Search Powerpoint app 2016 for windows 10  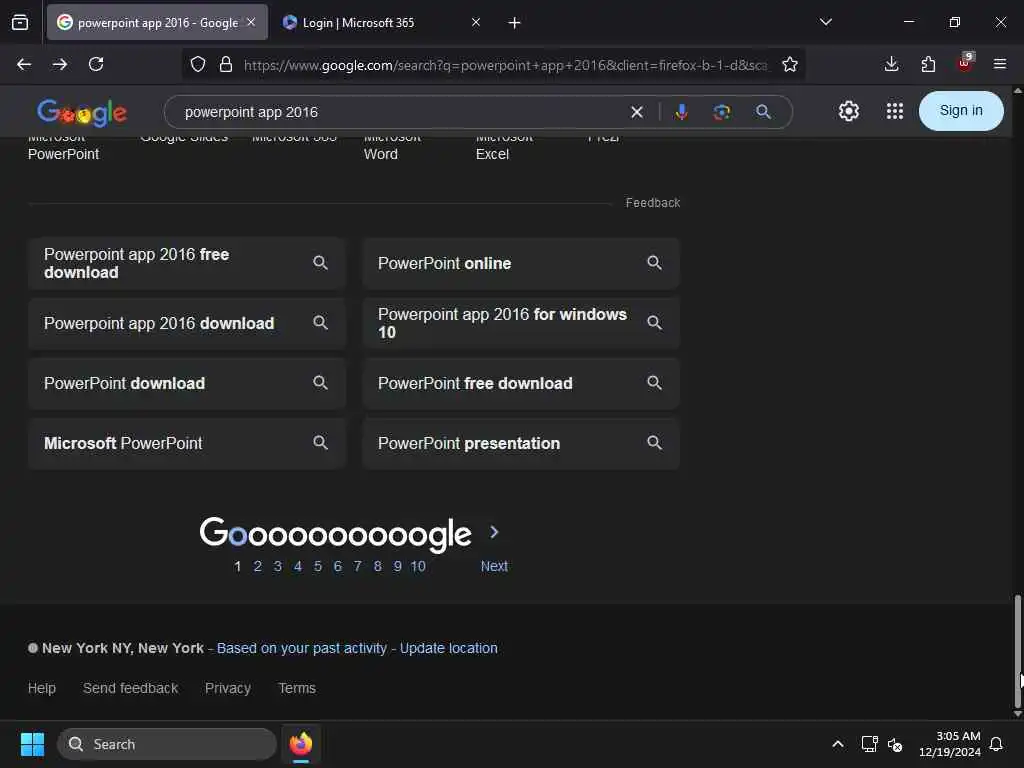[x=520, y=323]
